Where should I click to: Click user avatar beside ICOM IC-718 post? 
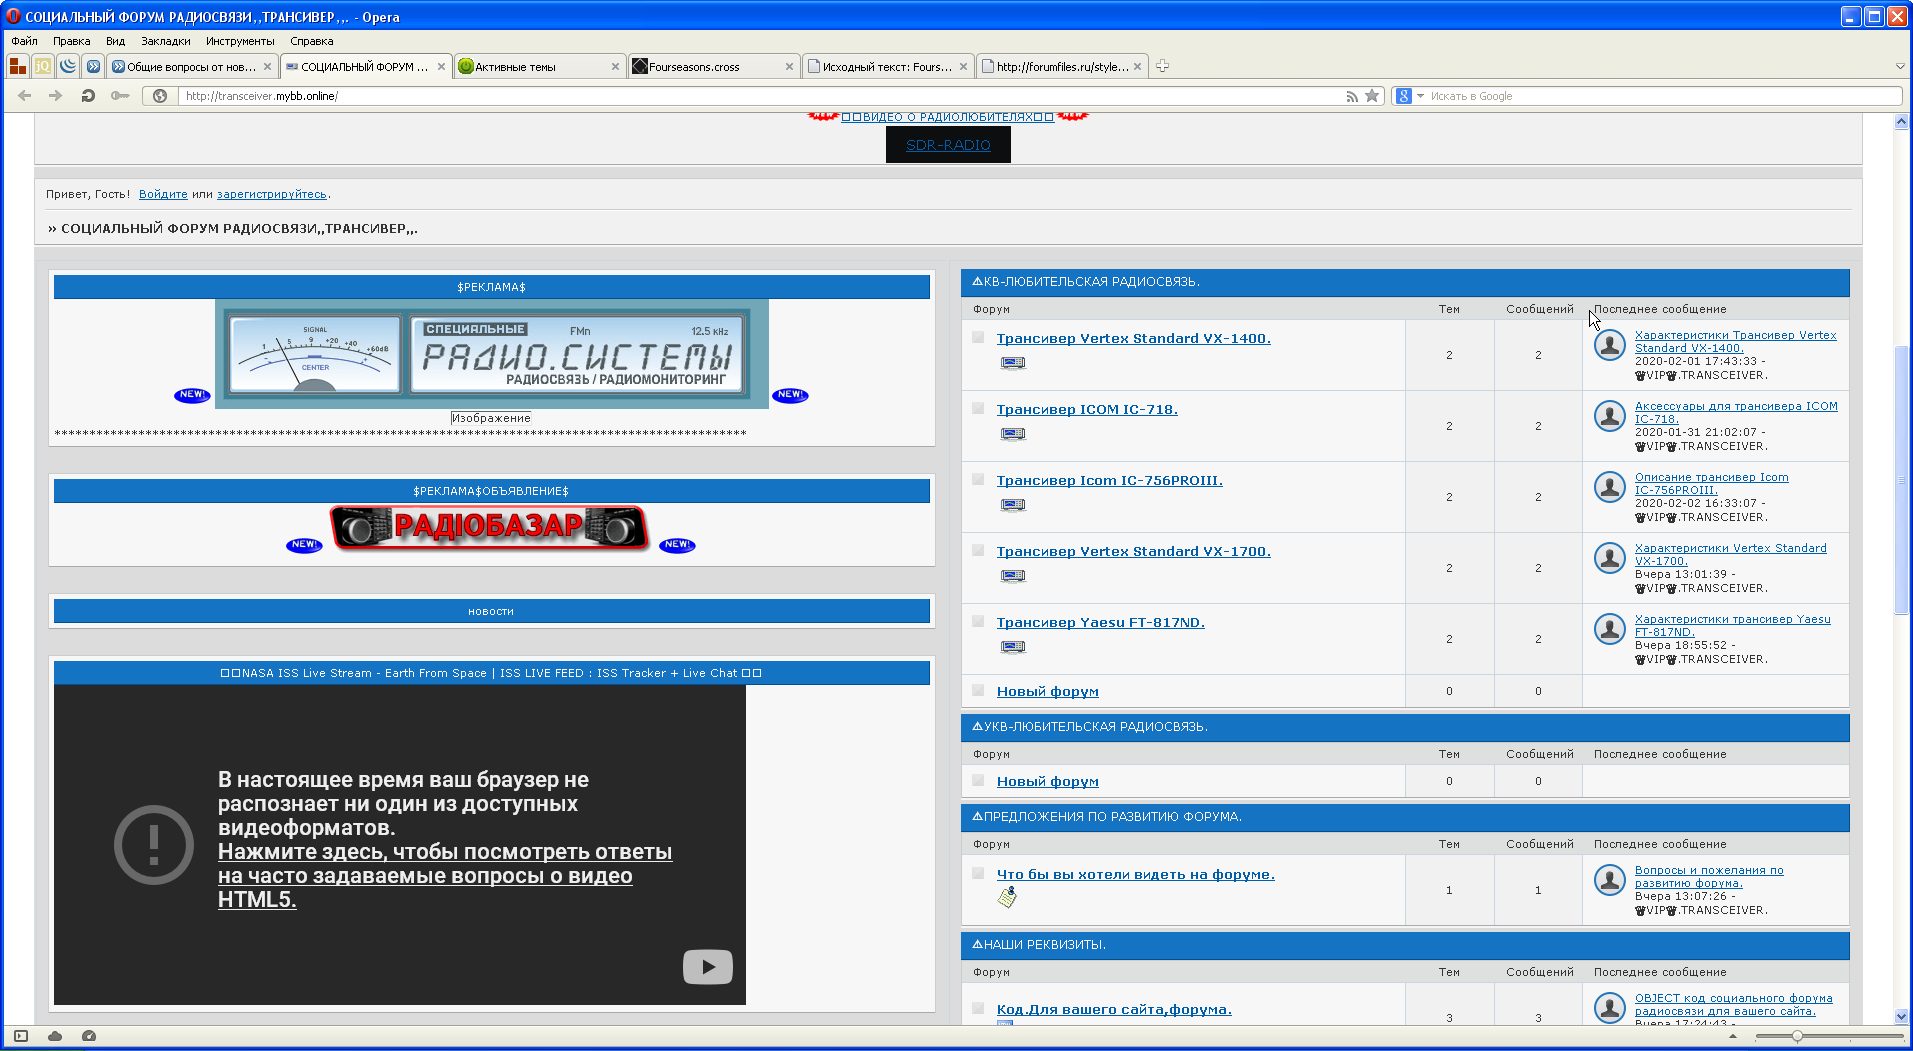(1609, 416)
